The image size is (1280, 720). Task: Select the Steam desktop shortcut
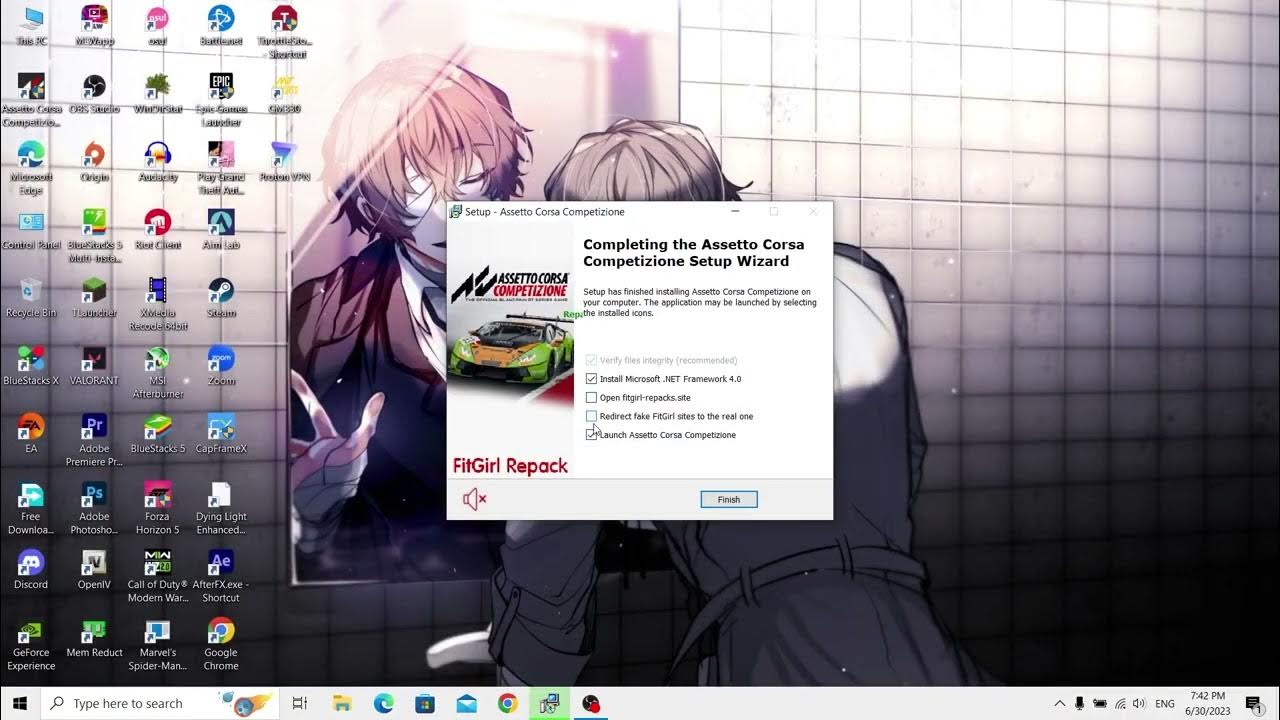point(221,298)
